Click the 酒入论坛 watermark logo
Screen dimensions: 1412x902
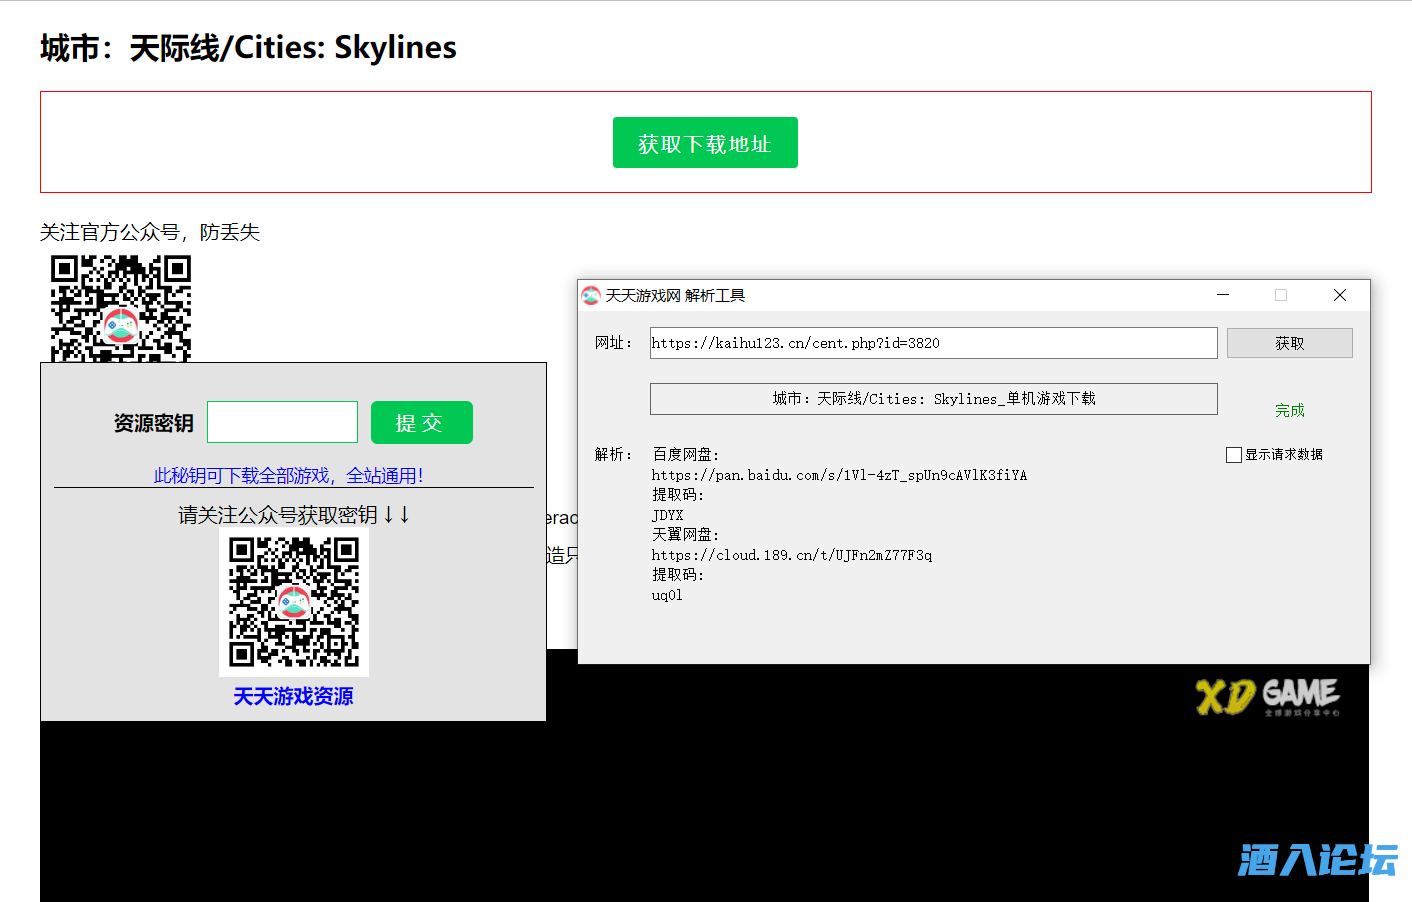1317,860
